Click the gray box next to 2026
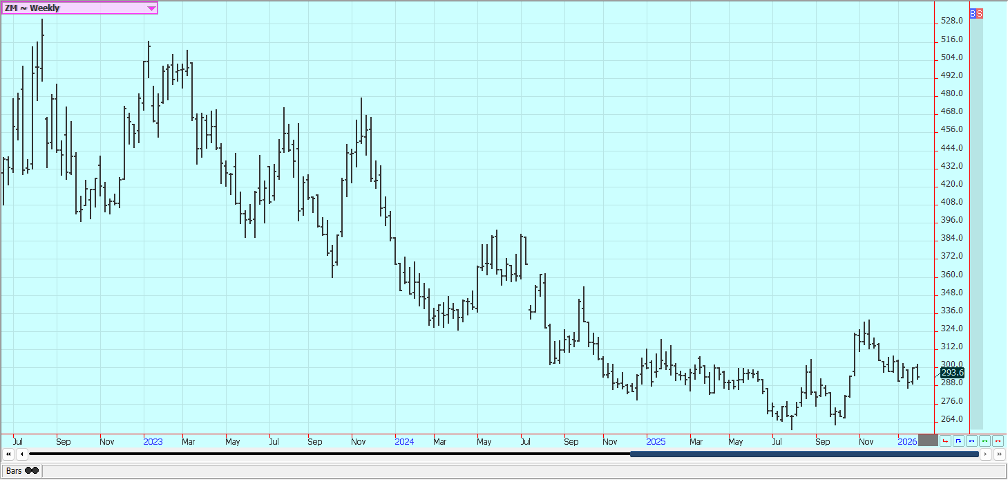1008x480 pixels. click(928, 440)
